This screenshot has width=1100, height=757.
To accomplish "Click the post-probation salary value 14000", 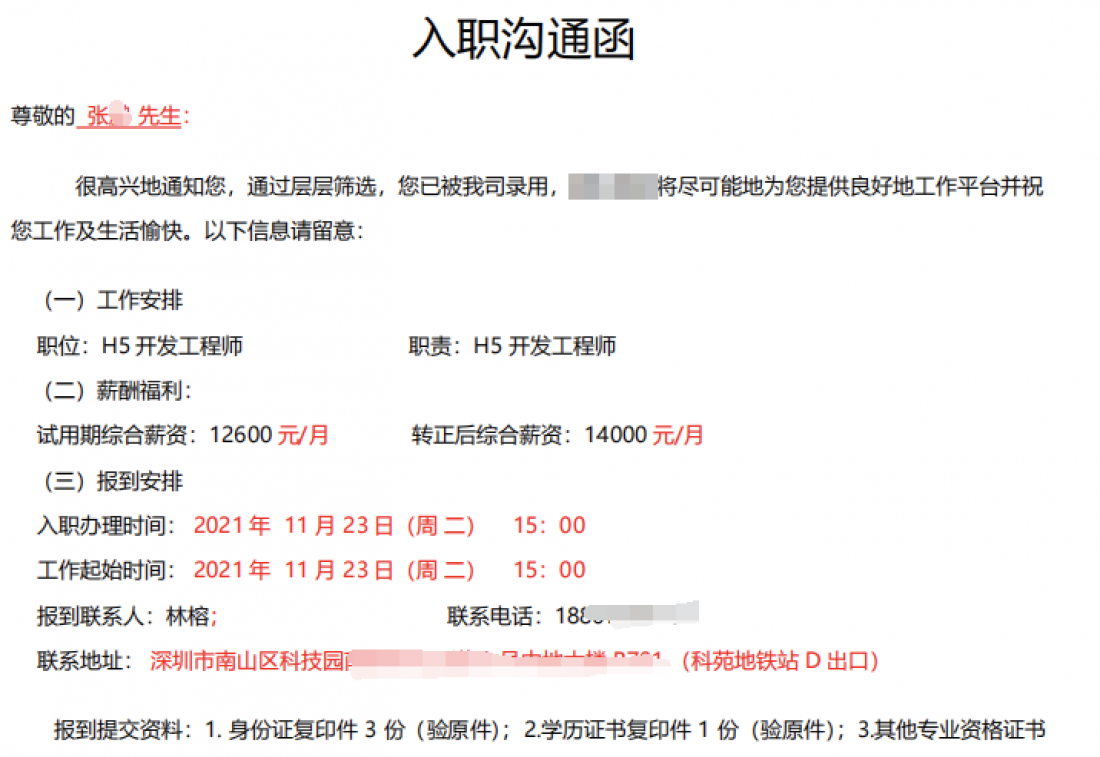I will click(x=616, y=436).
